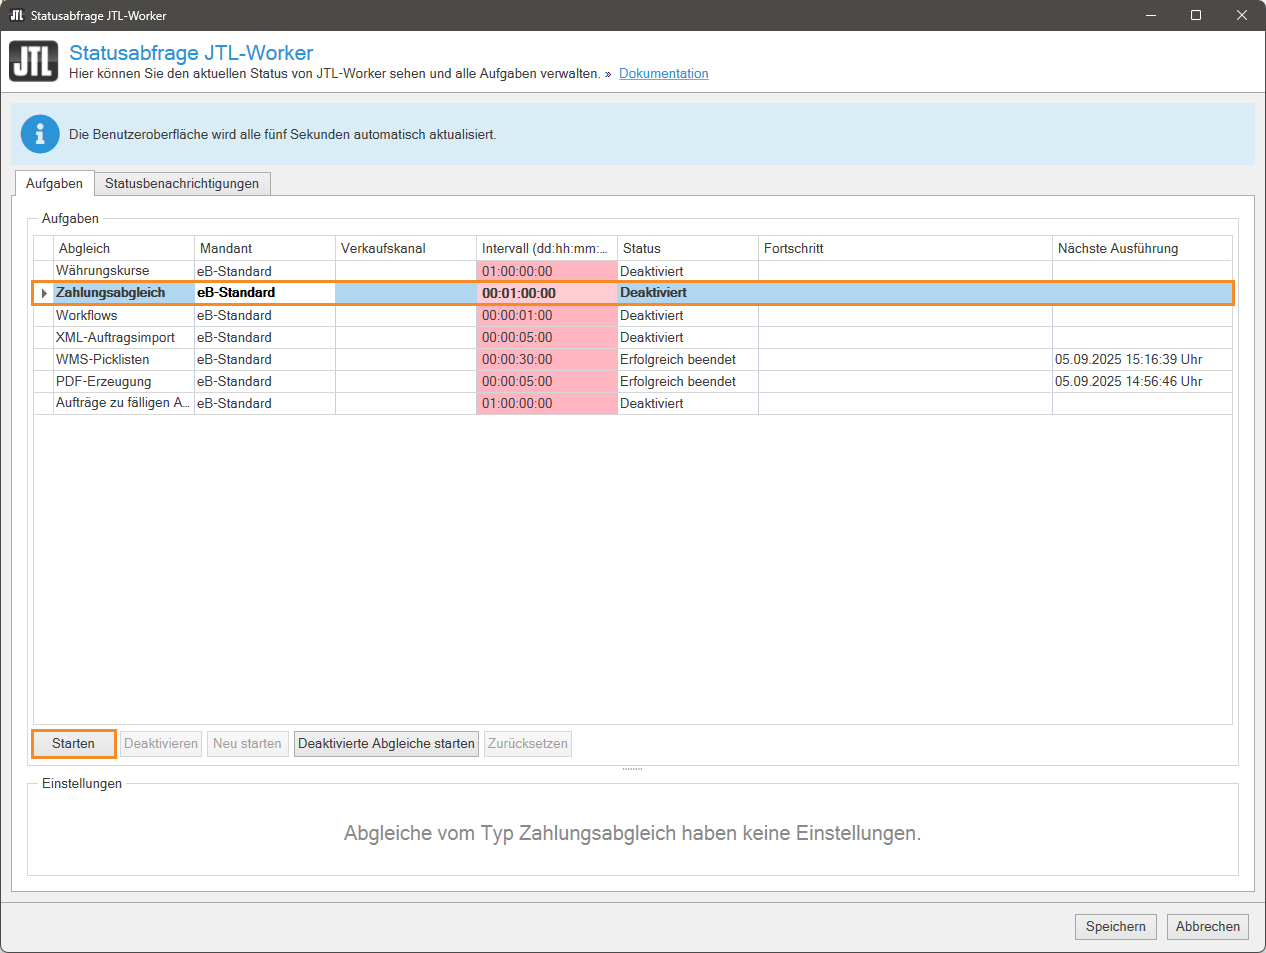Click the row indicator arrow beside Zahlungsabgleich

44,293
